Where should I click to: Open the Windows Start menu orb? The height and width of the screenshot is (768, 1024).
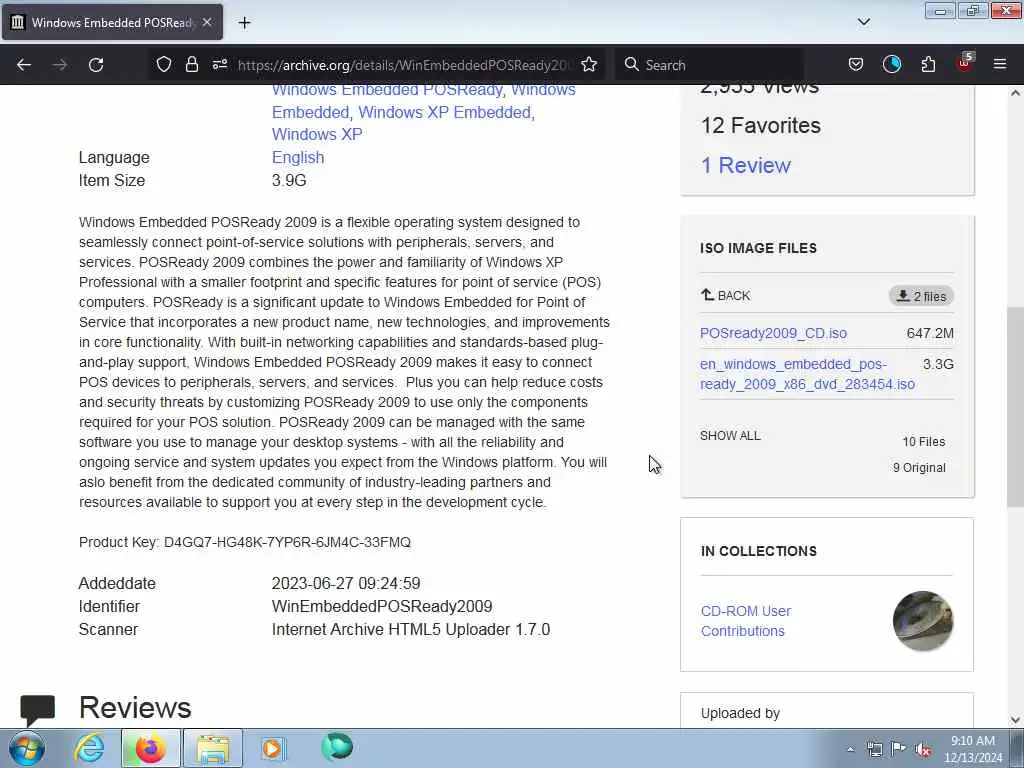coord(26,748)
